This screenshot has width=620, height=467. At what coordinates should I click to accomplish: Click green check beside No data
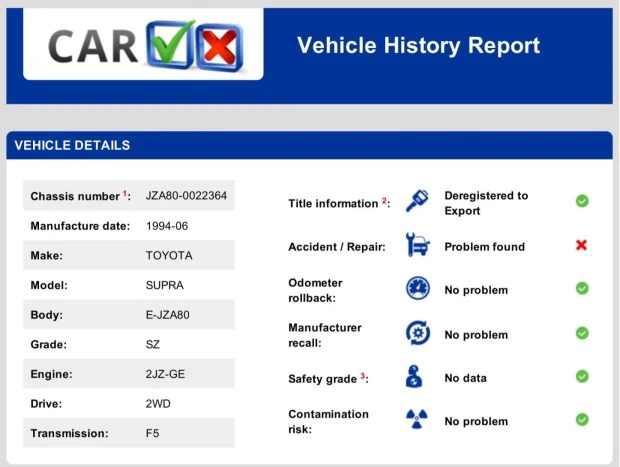(582, 376)
